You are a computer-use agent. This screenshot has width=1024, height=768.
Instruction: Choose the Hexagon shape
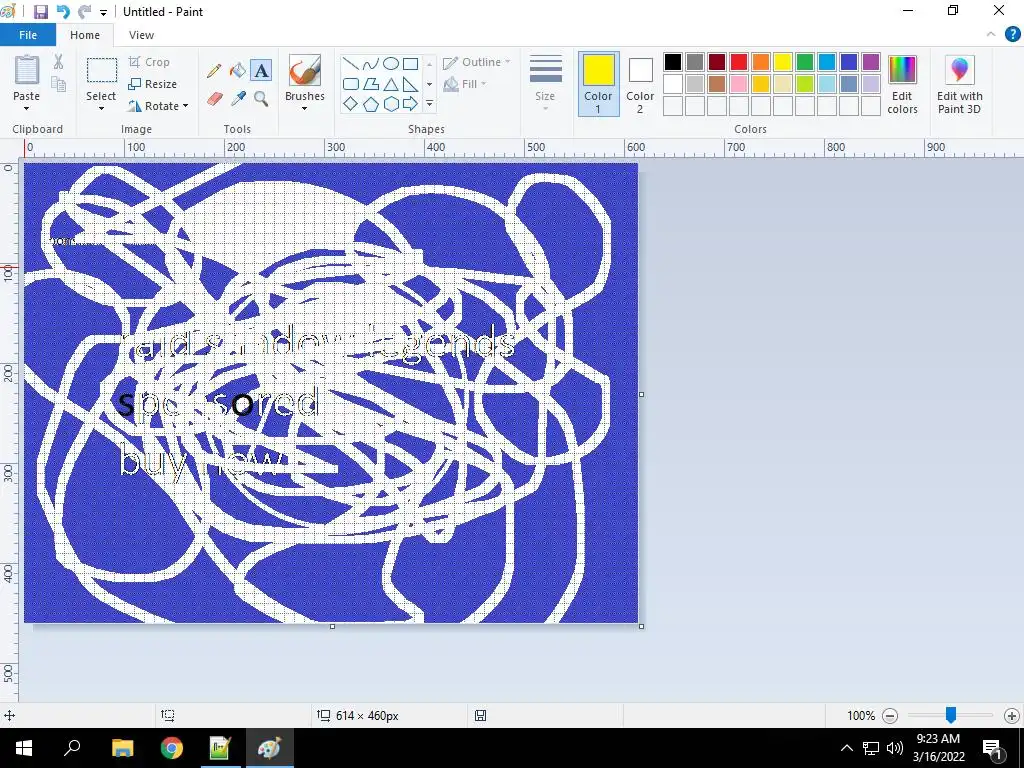click(391, 104)
